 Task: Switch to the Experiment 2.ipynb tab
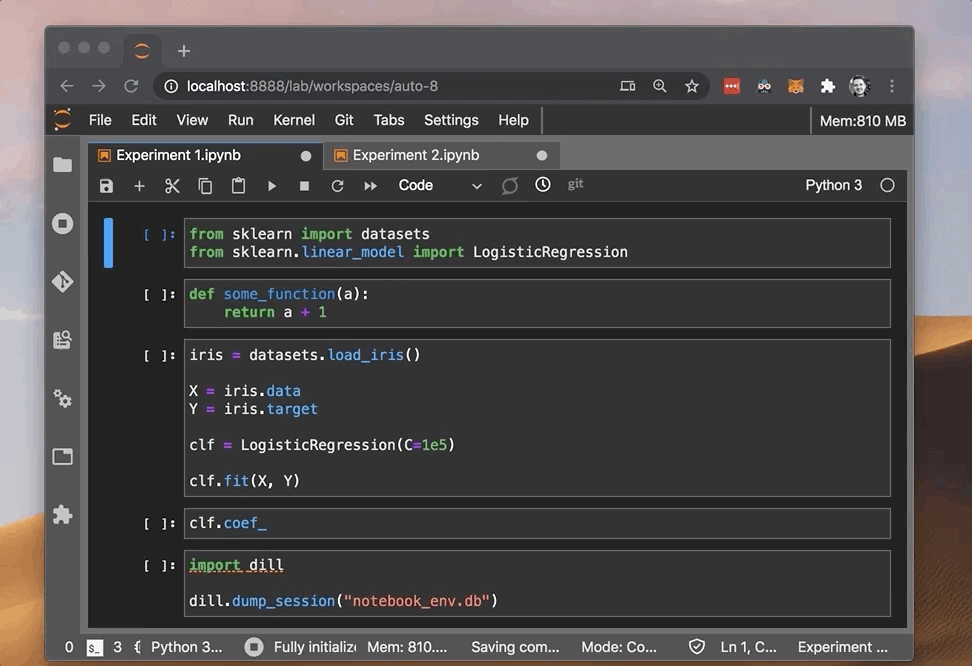[x=416, y=156]
